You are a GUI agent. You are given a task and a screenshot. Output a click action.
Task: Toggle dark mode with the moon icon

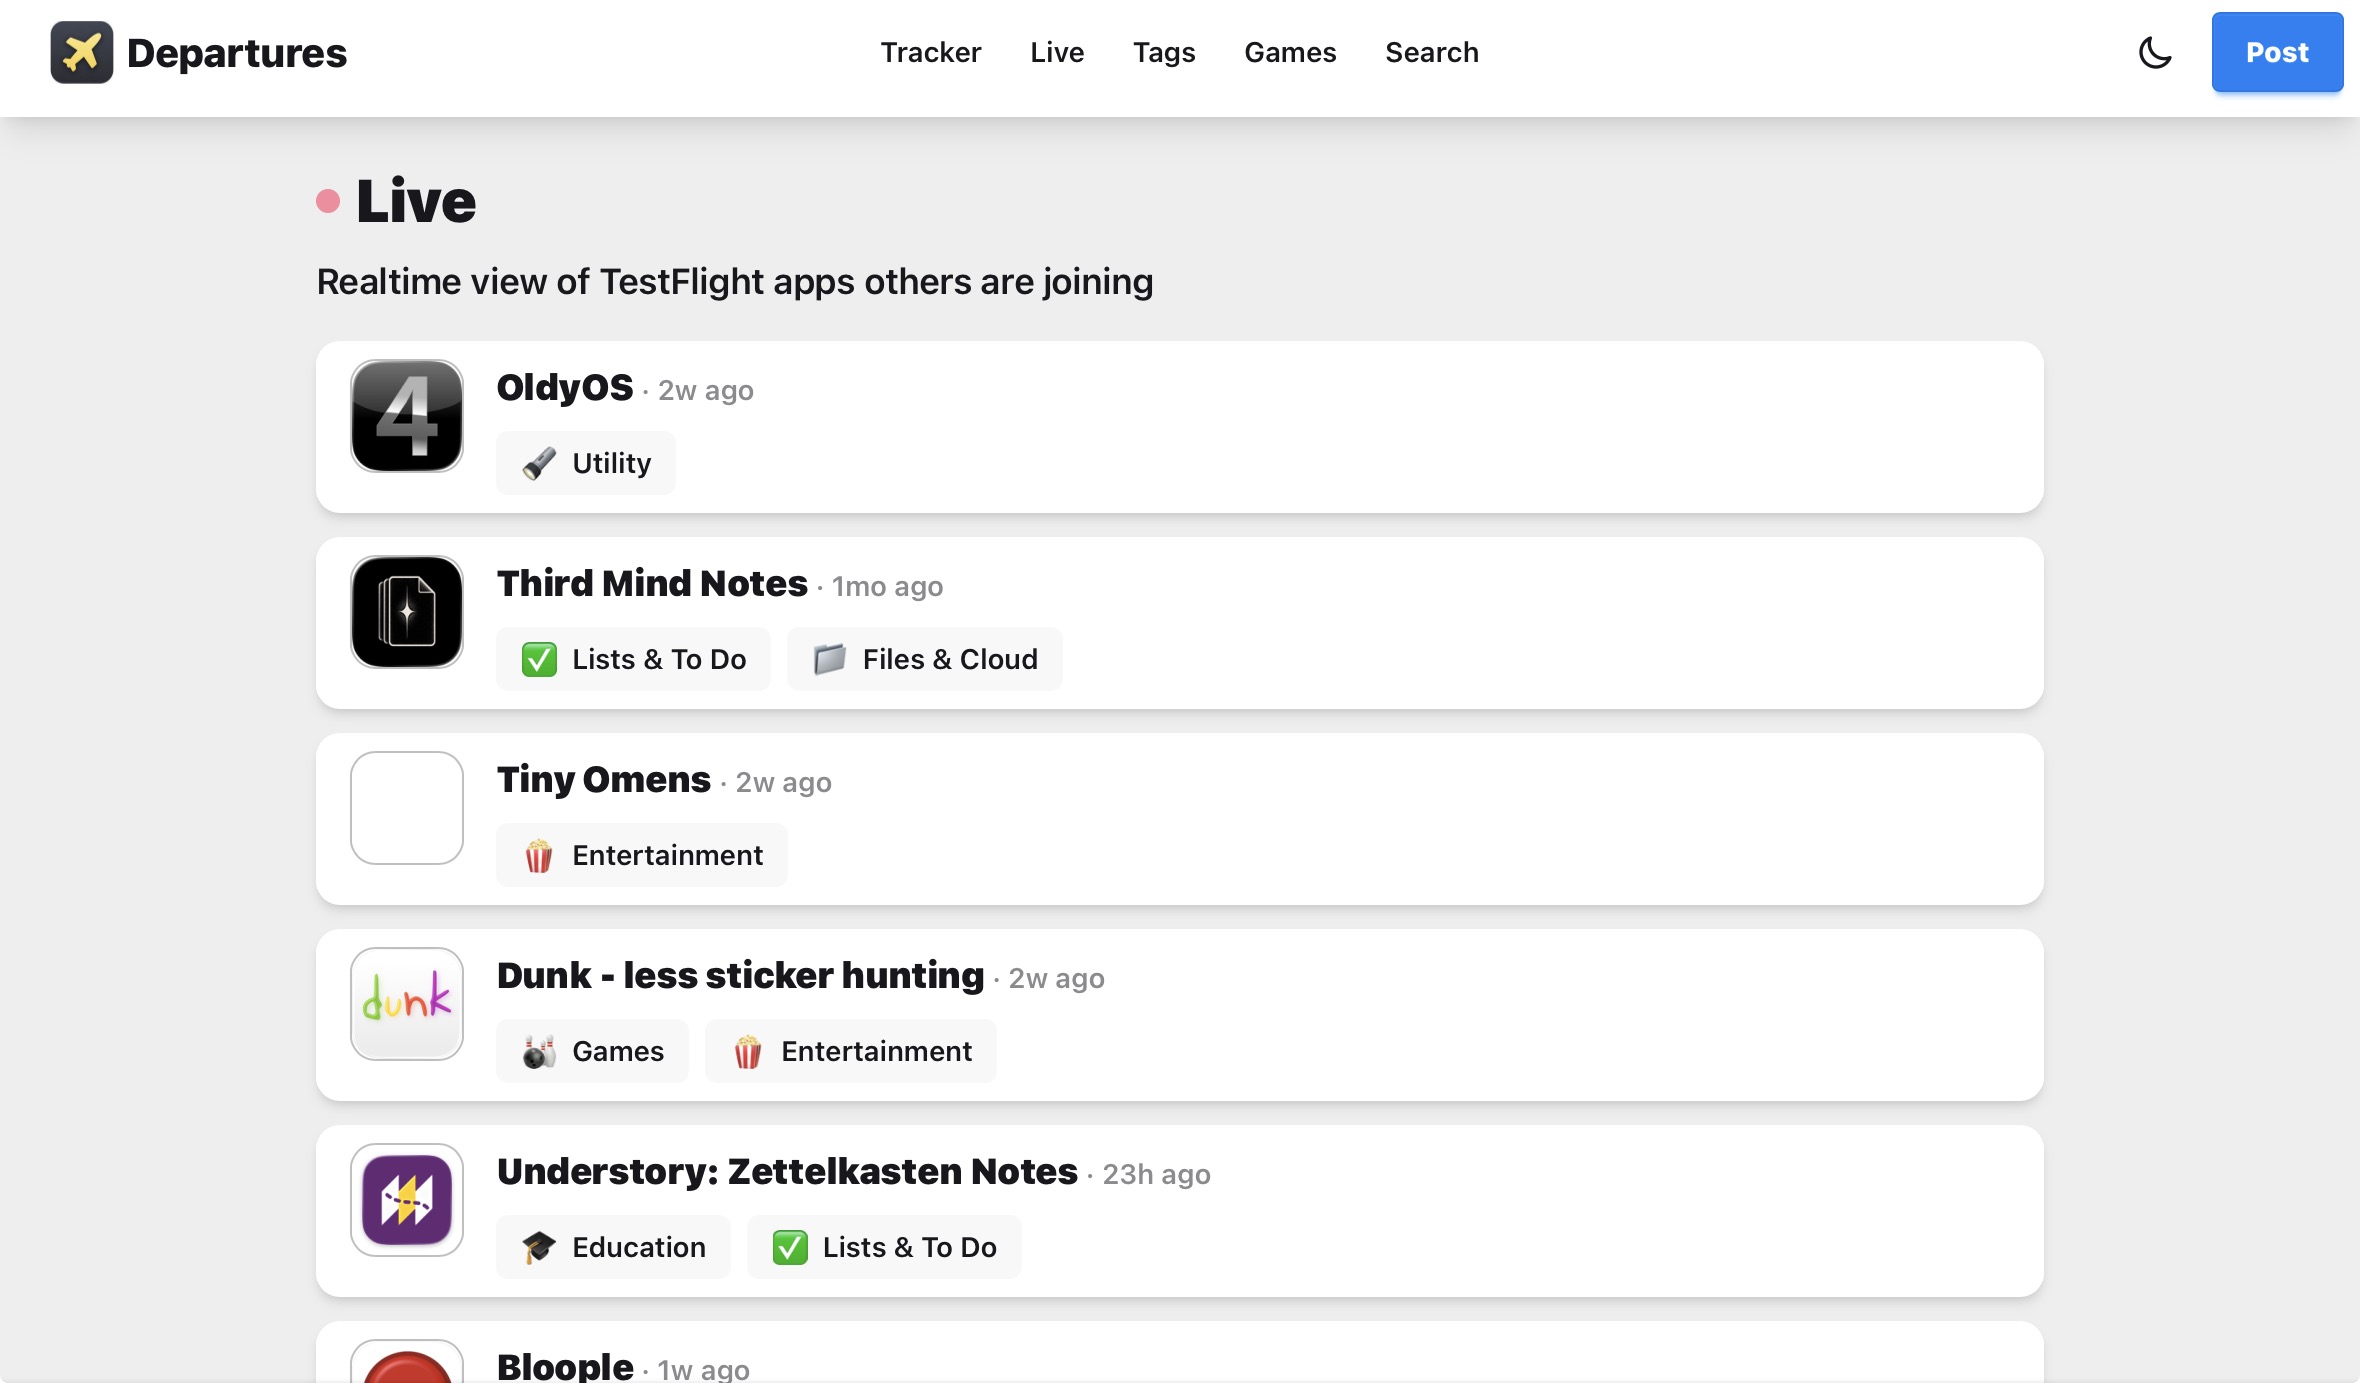(2155, 52)
